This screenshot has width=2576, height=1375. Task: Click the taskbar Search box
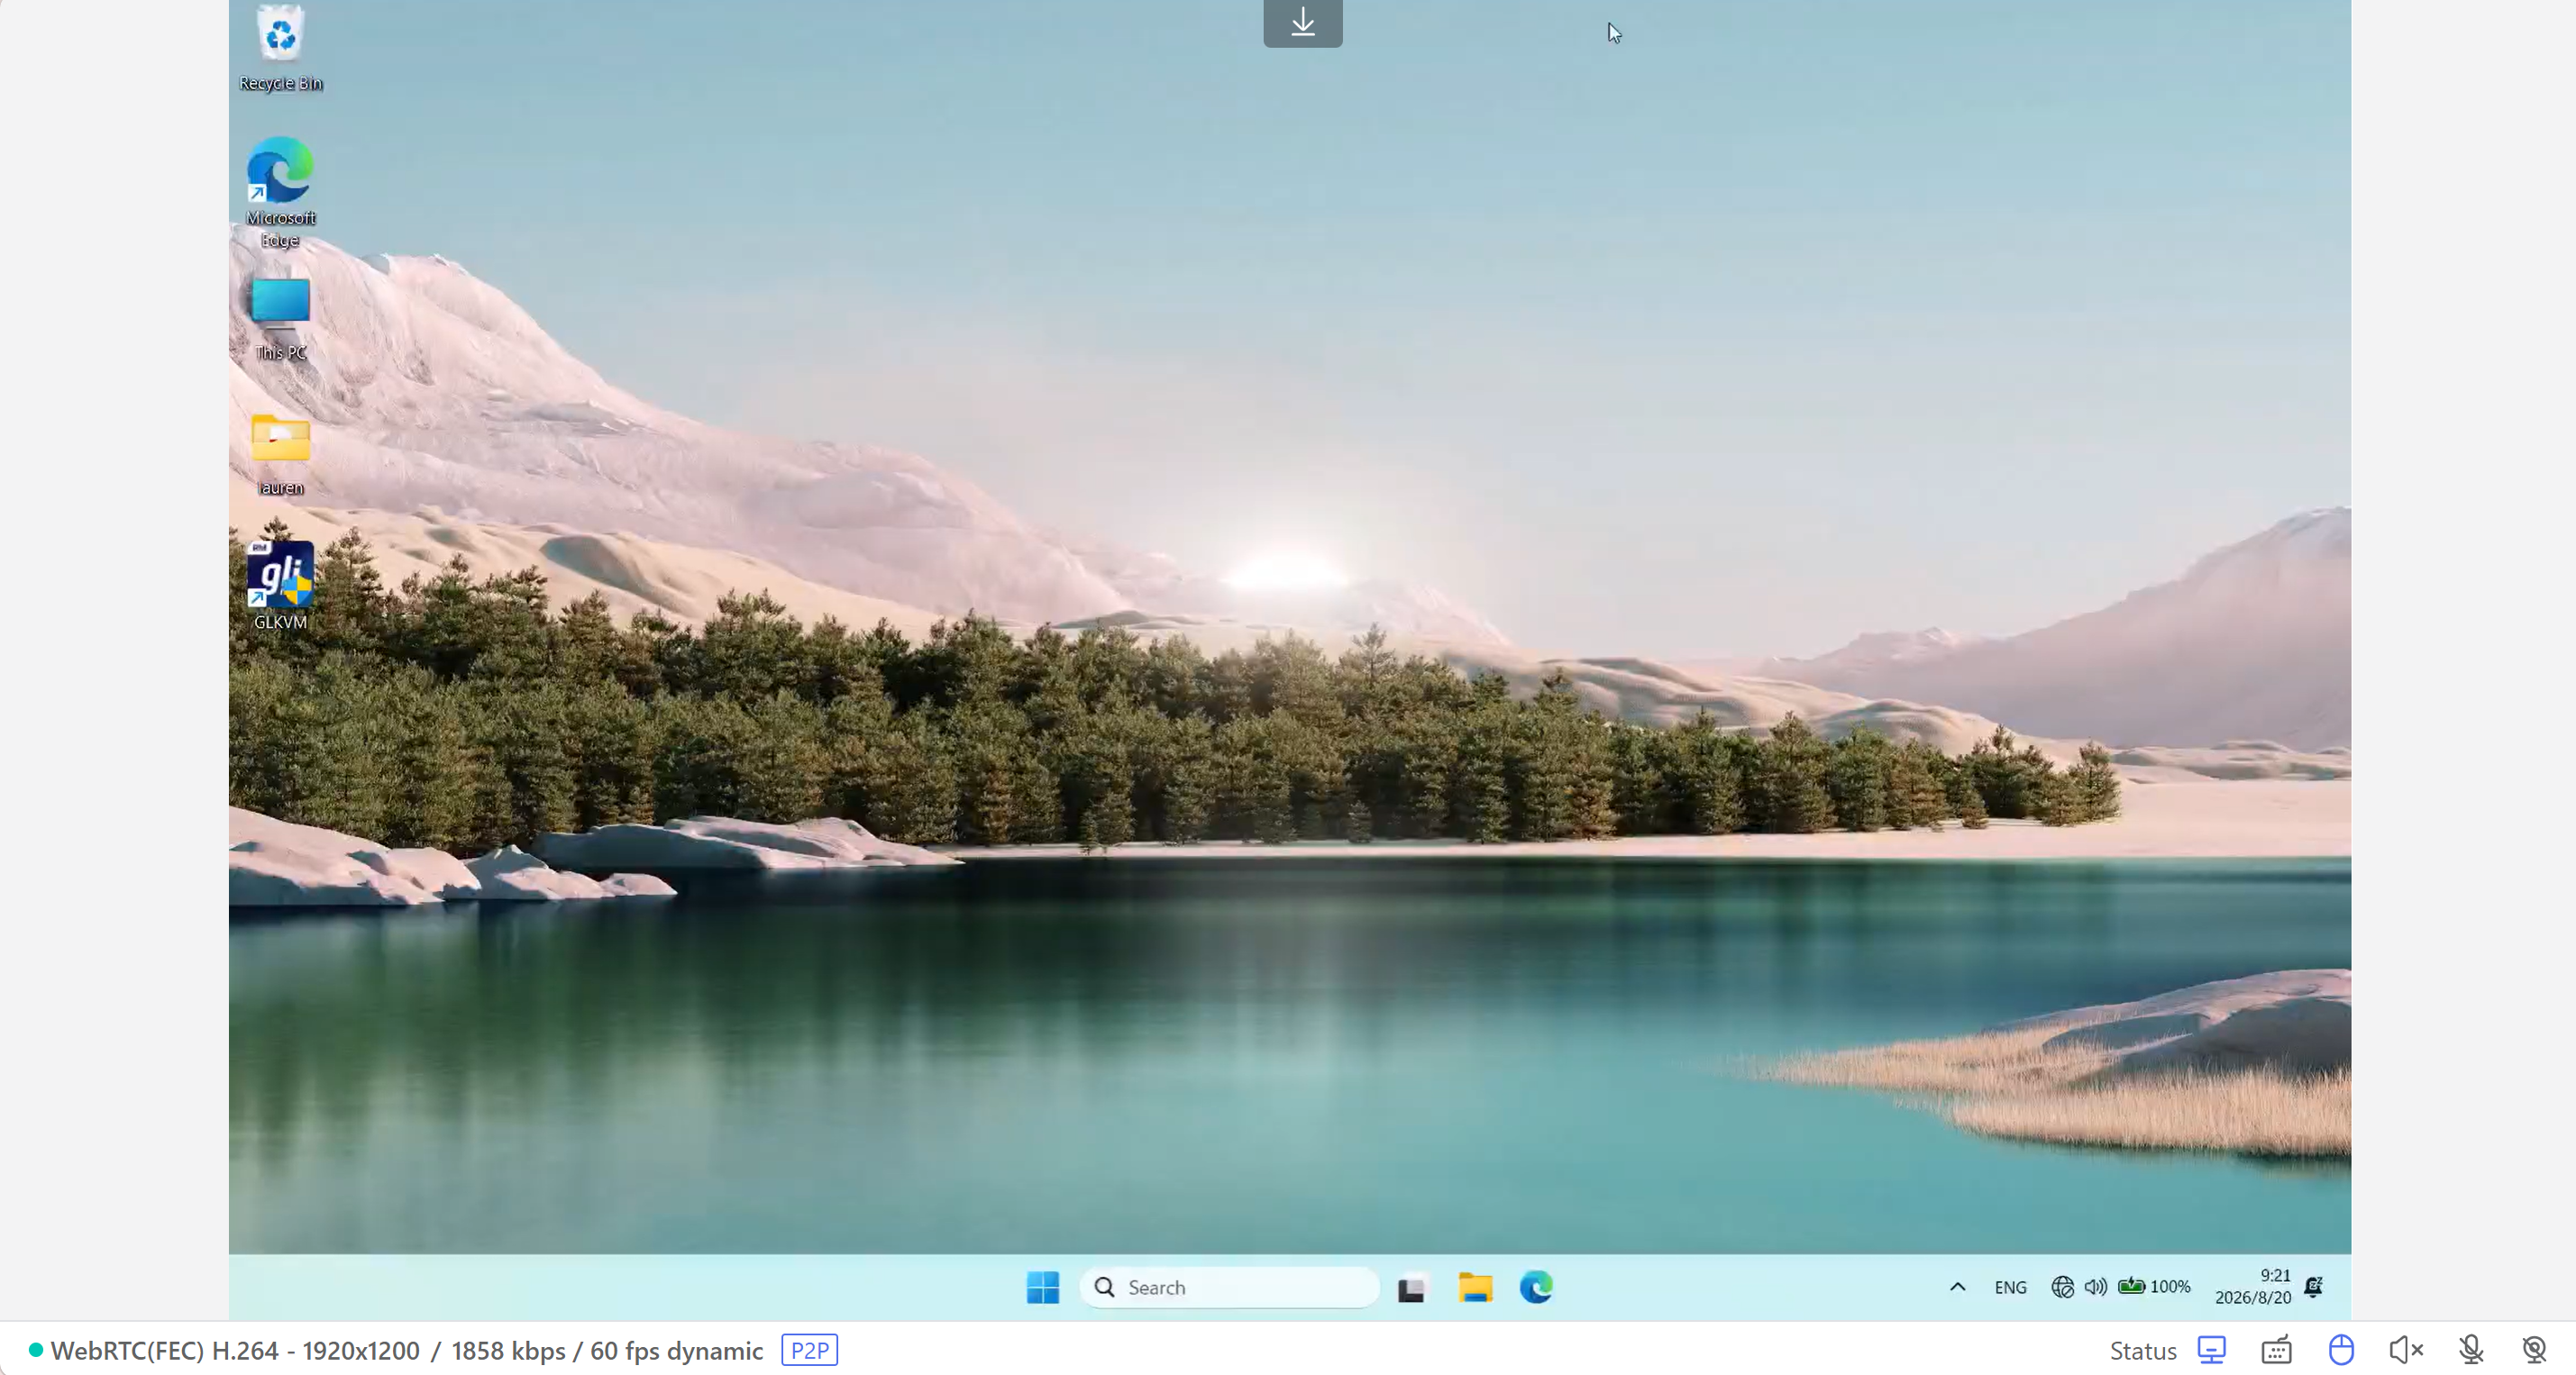click(x=1229, y=1287)
